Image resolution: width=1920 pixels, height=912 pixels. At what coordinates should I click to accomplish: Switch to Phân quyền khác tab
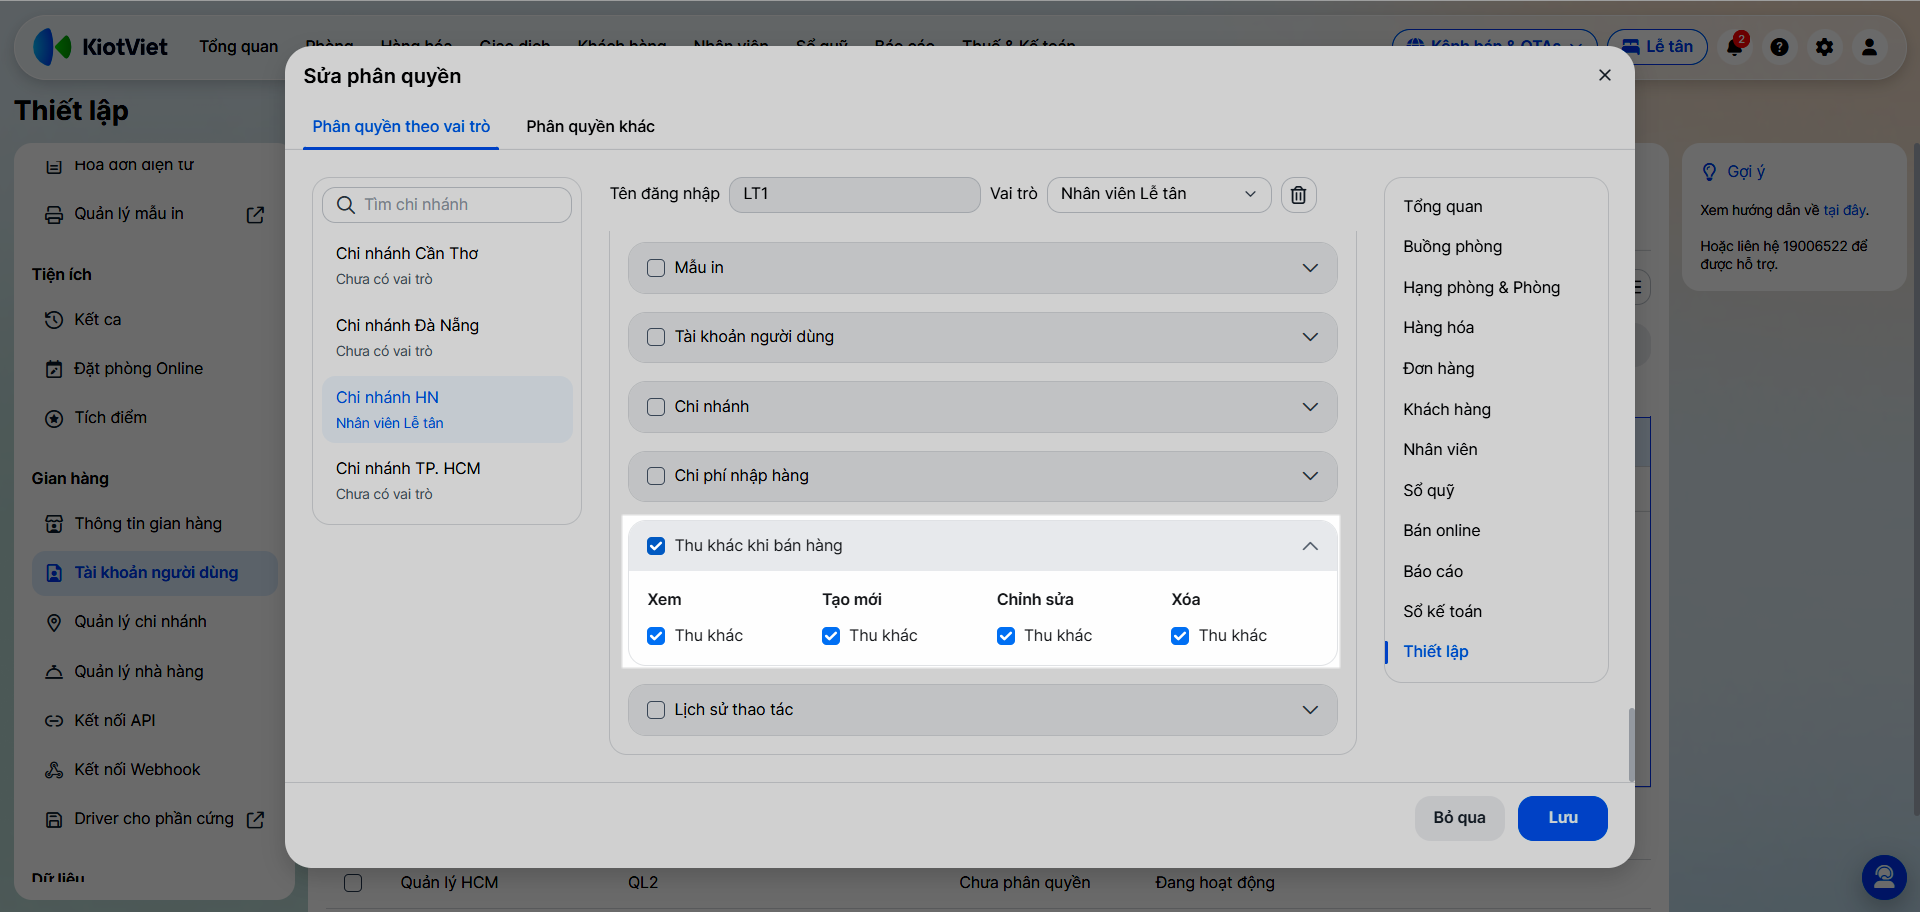(590, 127)
